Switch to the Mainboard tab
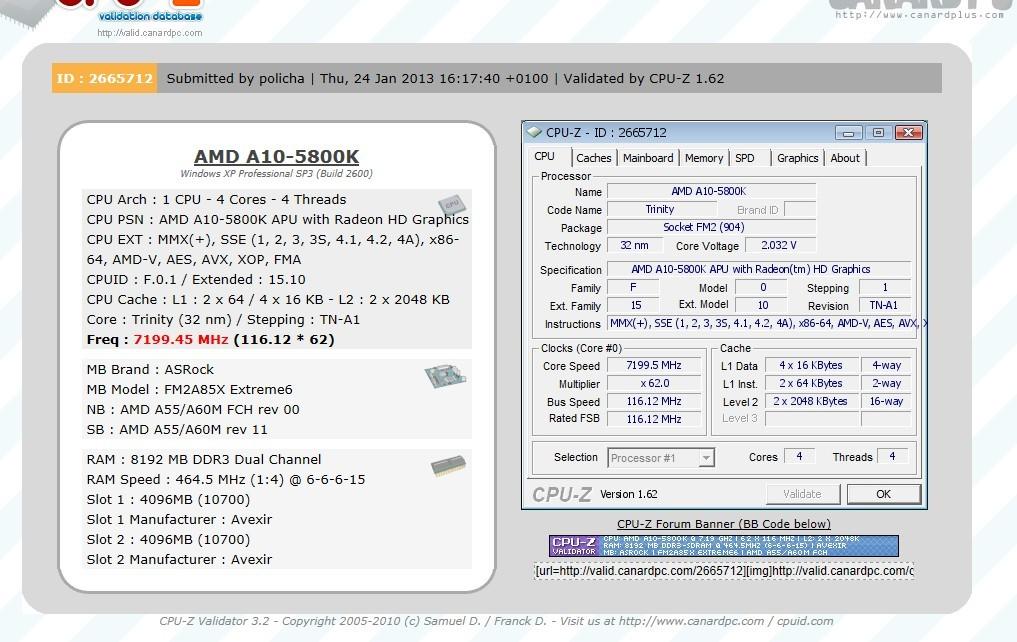This screenshot has width=1017, height=642. coord(648,158)
